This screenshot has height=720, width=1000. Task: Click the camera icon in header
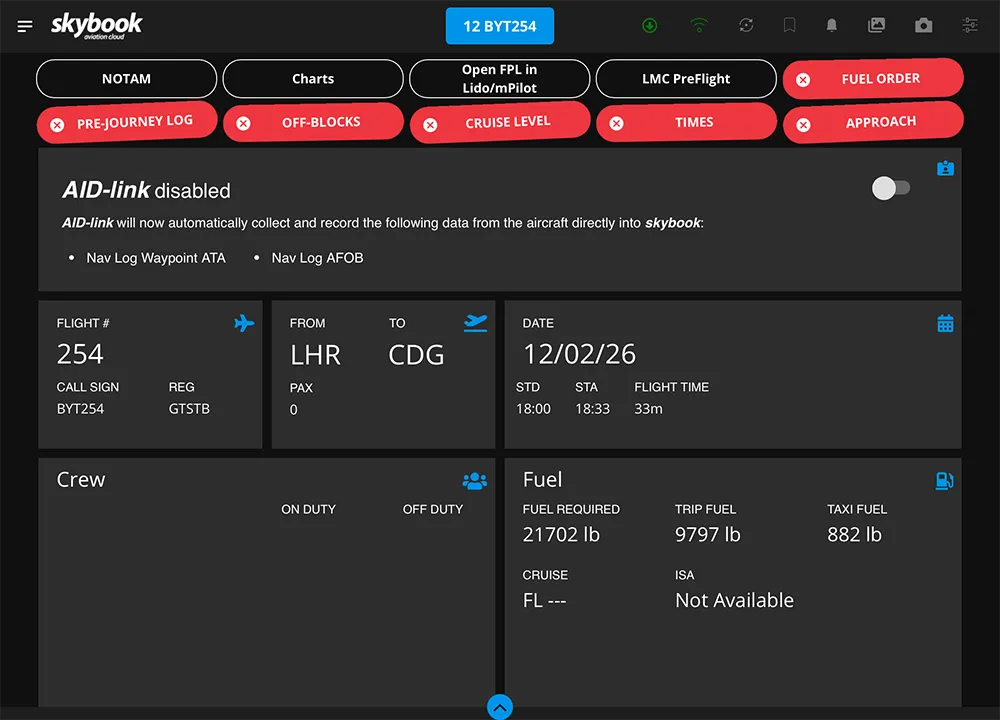pos(924,26)
